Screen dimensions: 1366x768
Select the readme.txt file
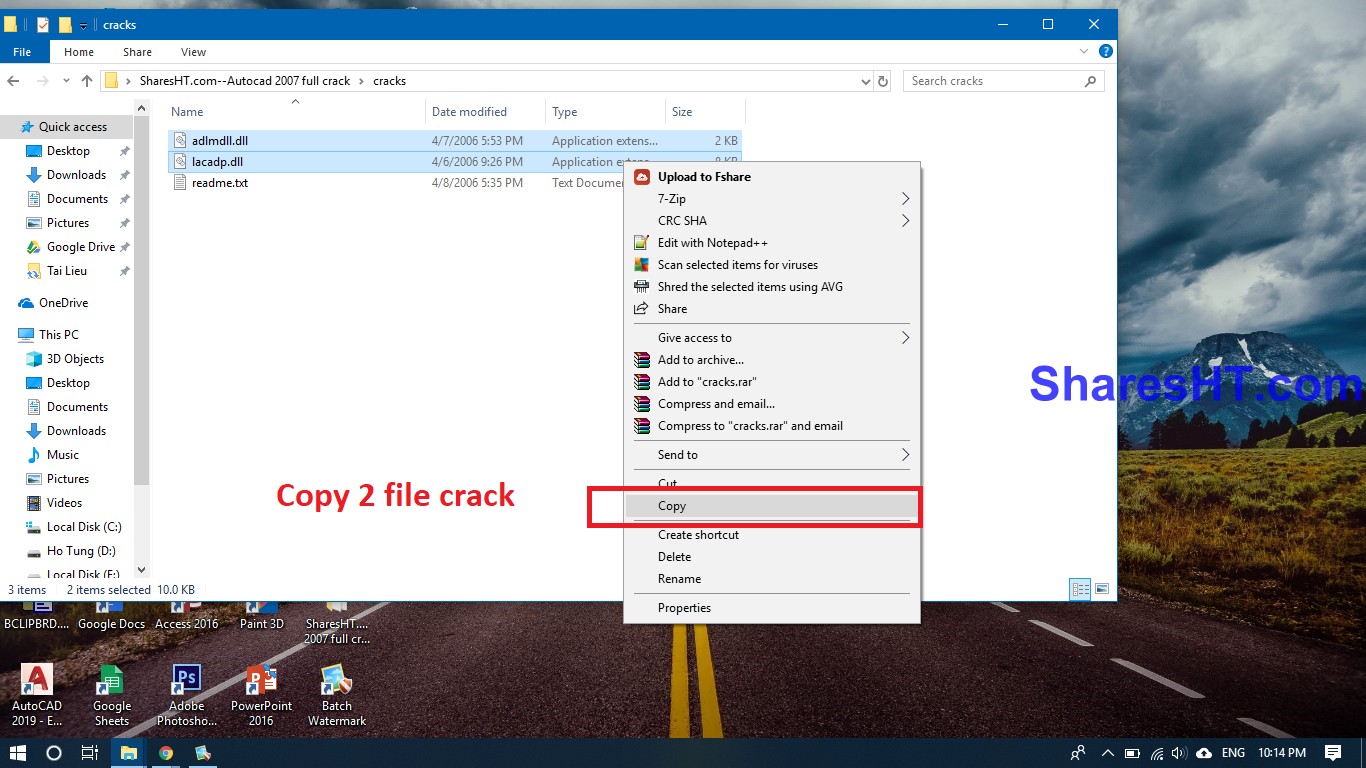(220, 183)
